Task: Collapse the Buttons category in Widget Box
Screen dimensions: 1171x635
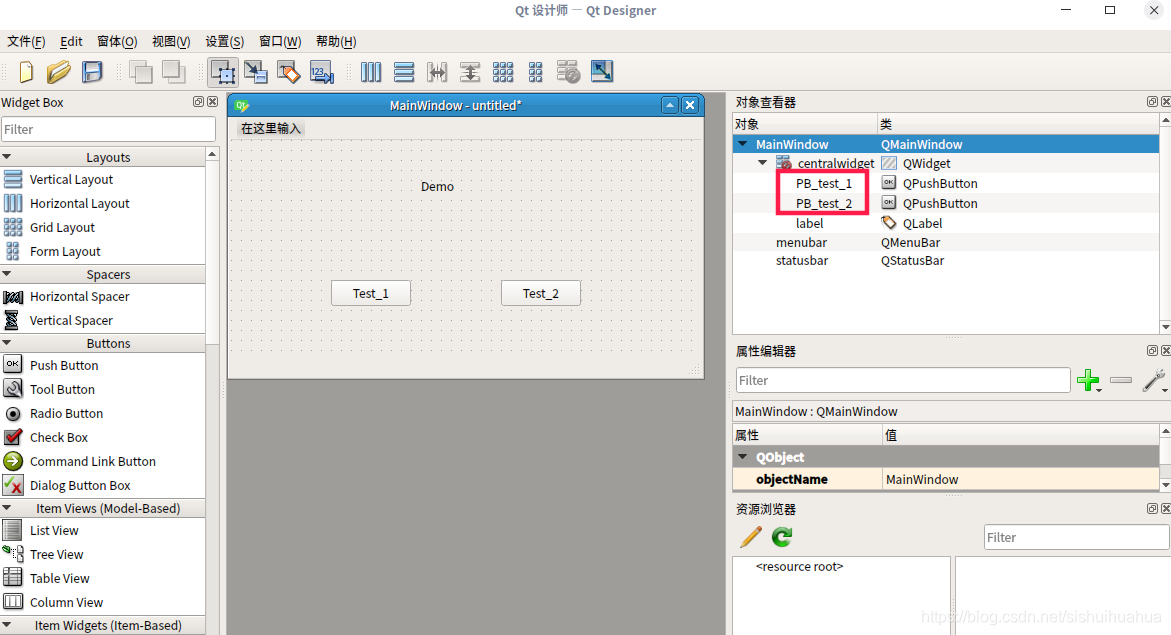Action: coord(7,343)
